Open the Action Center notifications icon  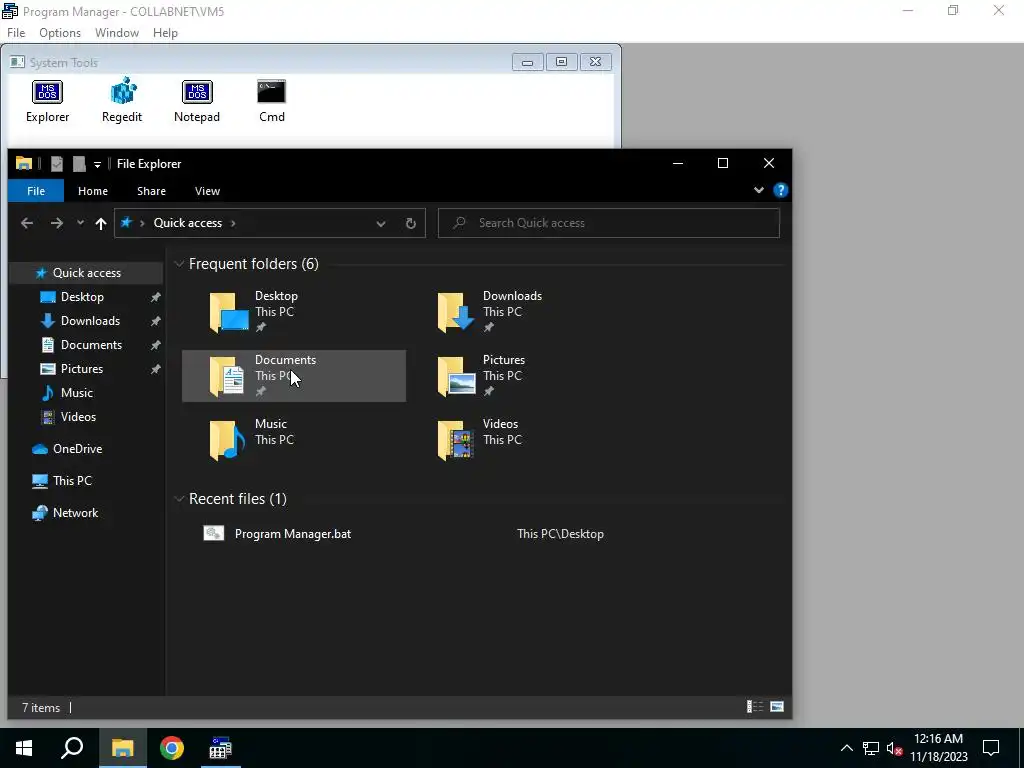(991, 748)
